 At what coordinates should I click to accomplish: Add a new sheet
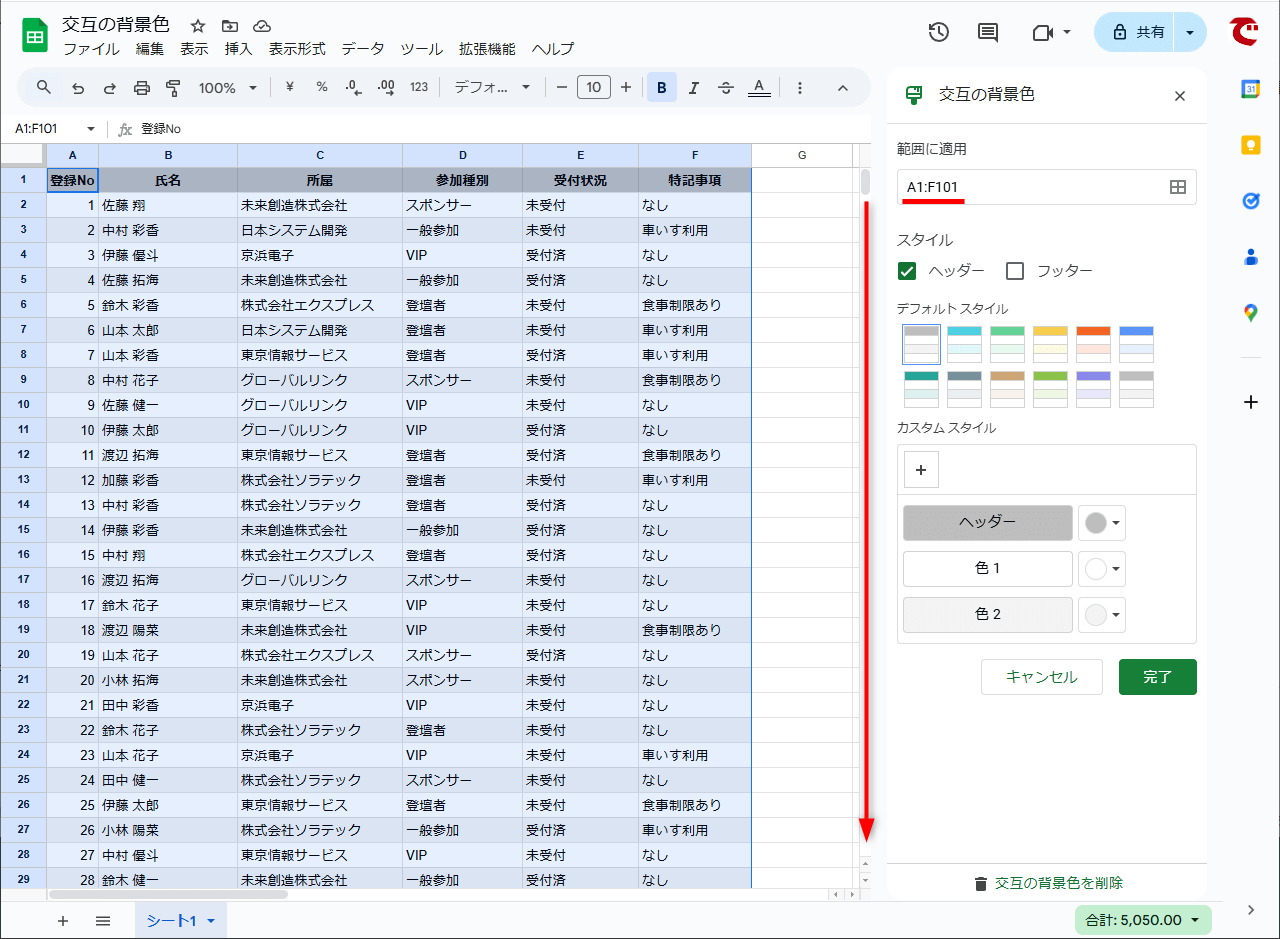coord(63,921)
